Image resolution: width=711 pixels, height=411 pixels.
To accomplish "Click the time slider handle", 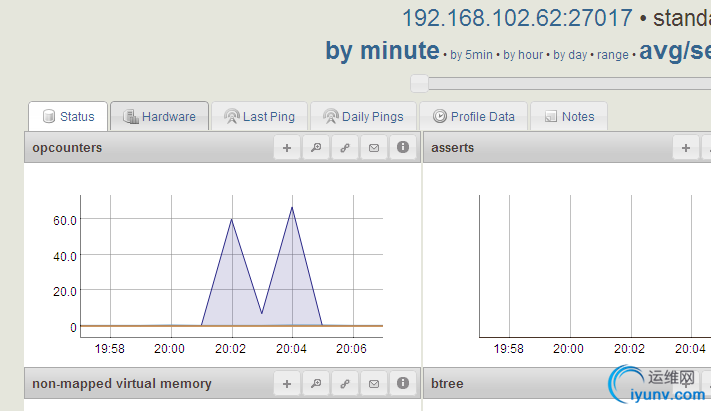I will pyautogui.click(x=419, y=83).
